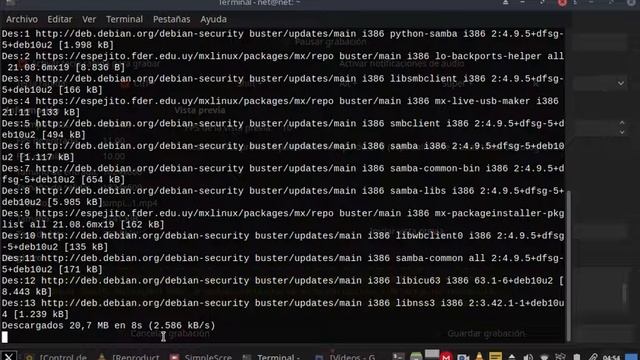Click the Des:3 libsmbclient line
The image size is (640, 360).
click(x=282, y=84)
